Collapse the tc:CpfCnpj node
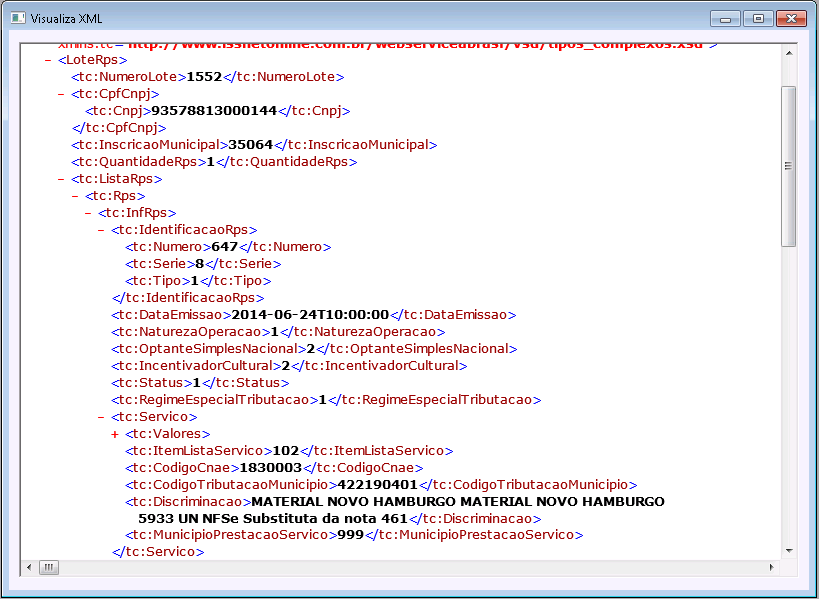The width and height of the screenshot is (819, 599). click(x=61, y=95)
